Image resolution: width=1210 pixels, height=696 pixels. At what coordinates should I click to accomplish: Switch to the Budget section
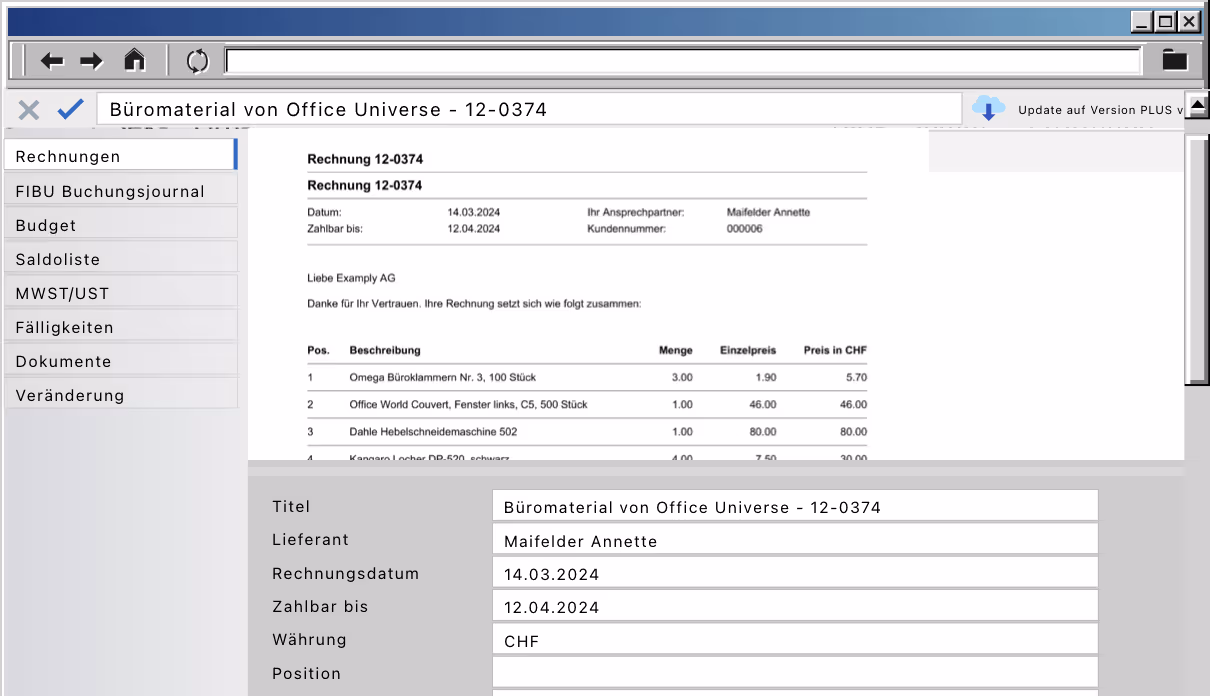120,225
